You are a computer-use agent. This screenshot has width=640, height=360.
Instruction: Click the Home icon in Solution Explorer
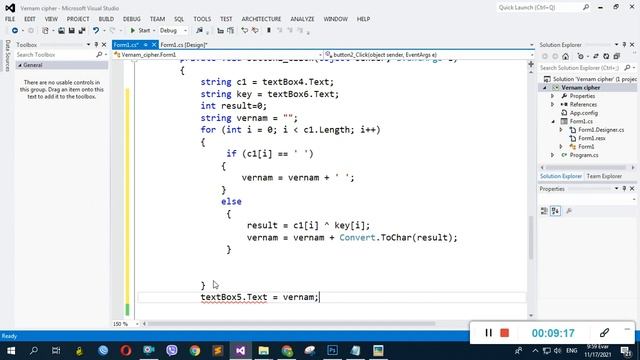point(565,56)
